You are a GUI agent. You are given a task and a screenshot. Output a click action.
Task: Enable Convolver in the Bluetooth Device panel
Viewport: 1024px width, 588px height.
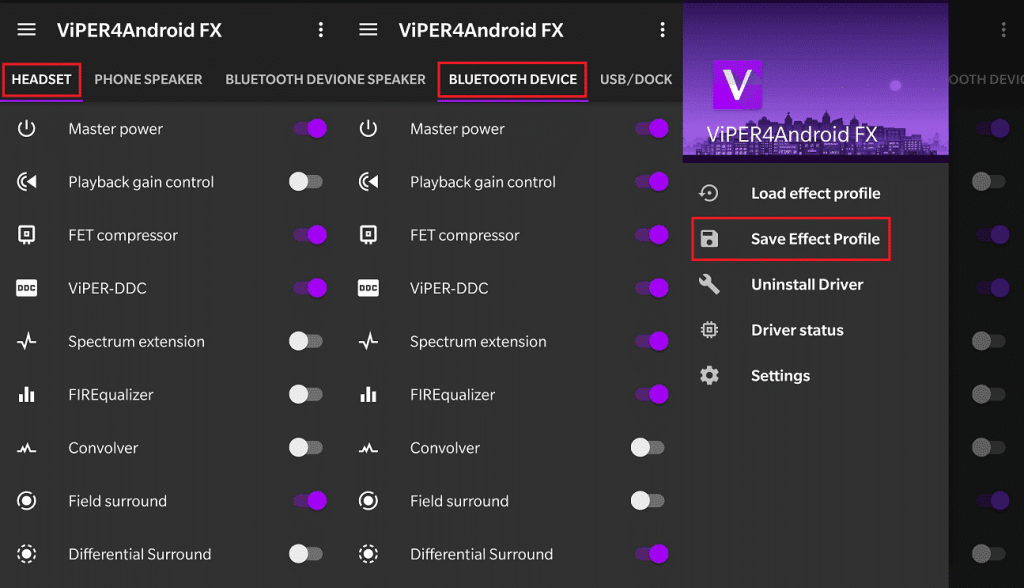tap(648, 448)
